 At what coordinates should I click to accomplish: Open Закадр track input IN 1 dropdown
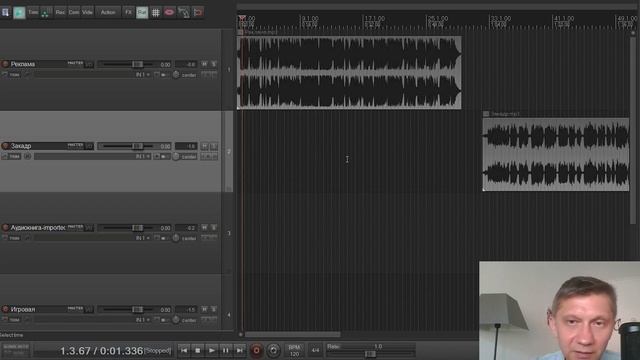(x=142, y=156)
